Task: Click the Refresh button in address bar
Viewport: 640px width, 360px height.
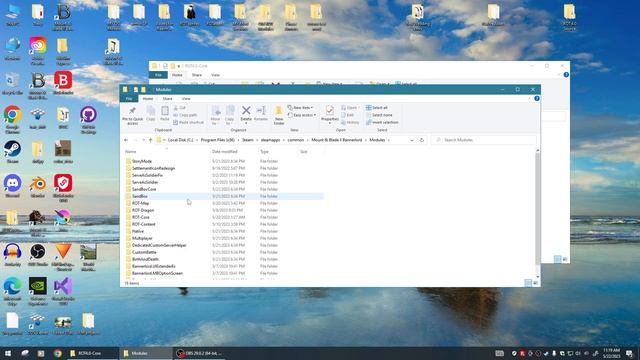Action: (422, 140)
